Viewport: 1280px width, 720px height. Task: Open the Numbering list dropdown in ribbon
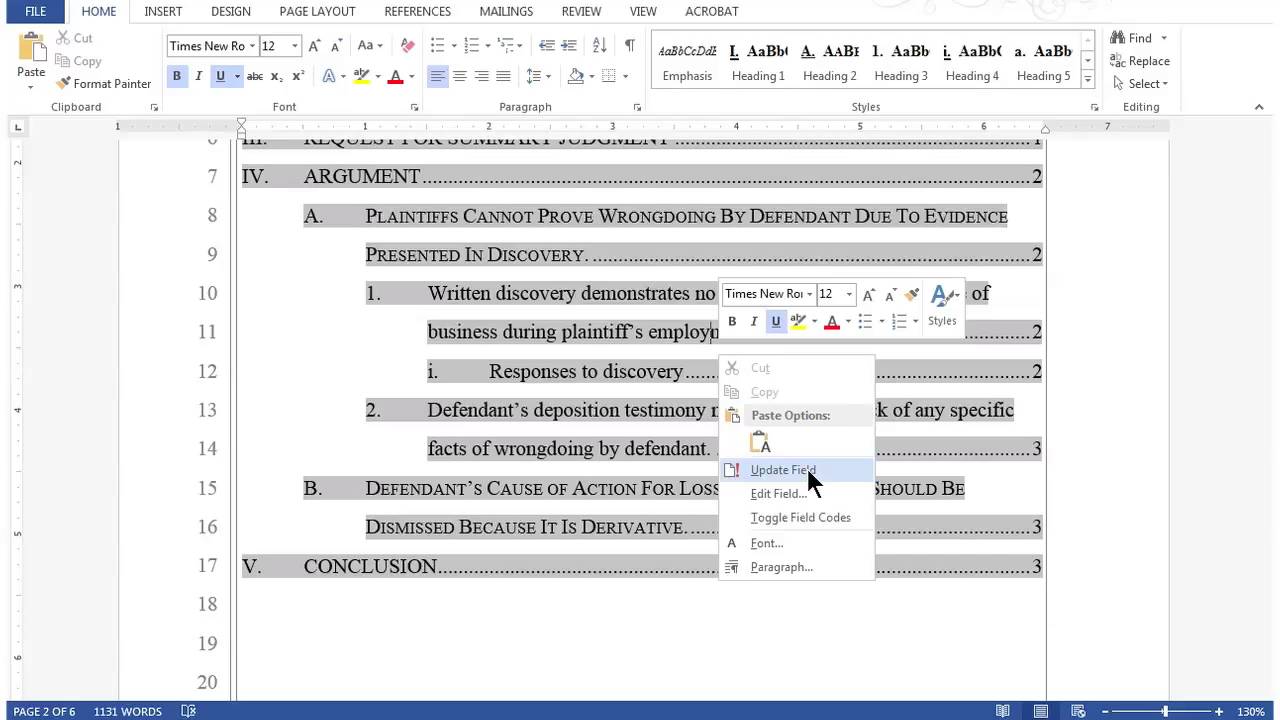(x=487, y=46)
